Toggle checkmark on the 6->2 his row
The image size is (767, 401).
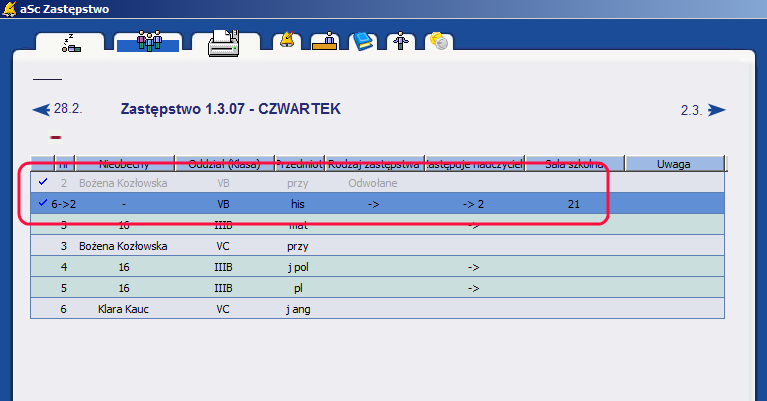(42, 204)
